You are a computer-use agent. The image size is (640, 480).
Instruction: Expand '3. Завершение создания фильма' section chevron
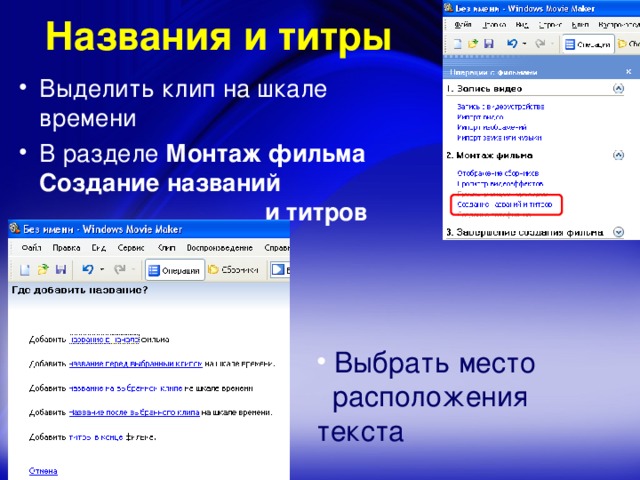pos(619,232)
